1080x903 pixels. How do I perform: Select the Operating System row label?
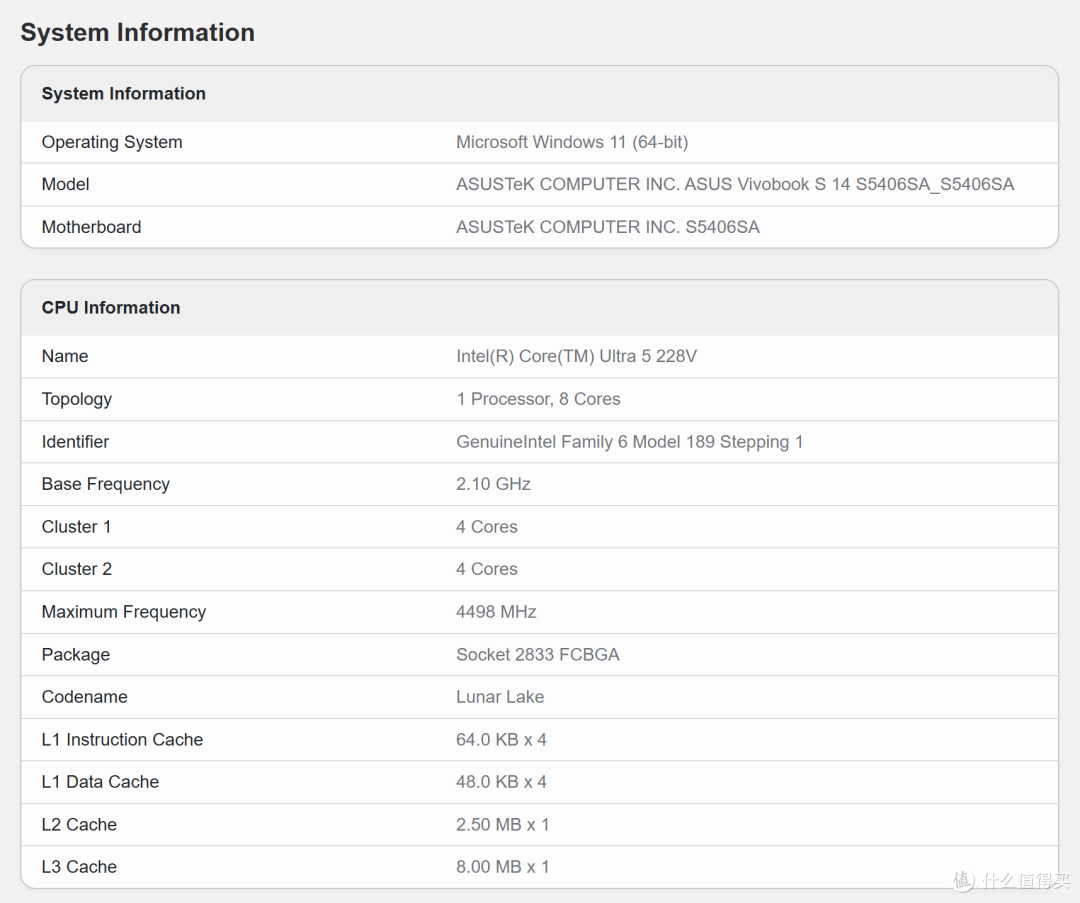tap(112, 142)
